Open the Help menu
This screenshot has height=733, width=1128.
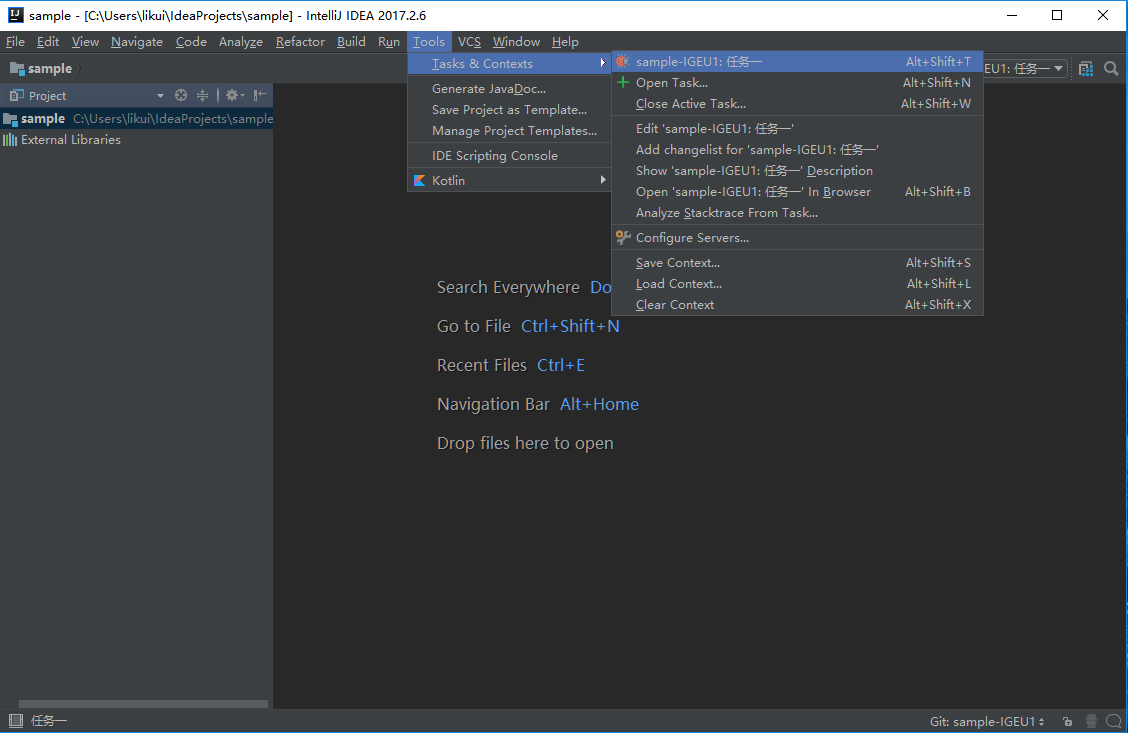tap(565, 42)
